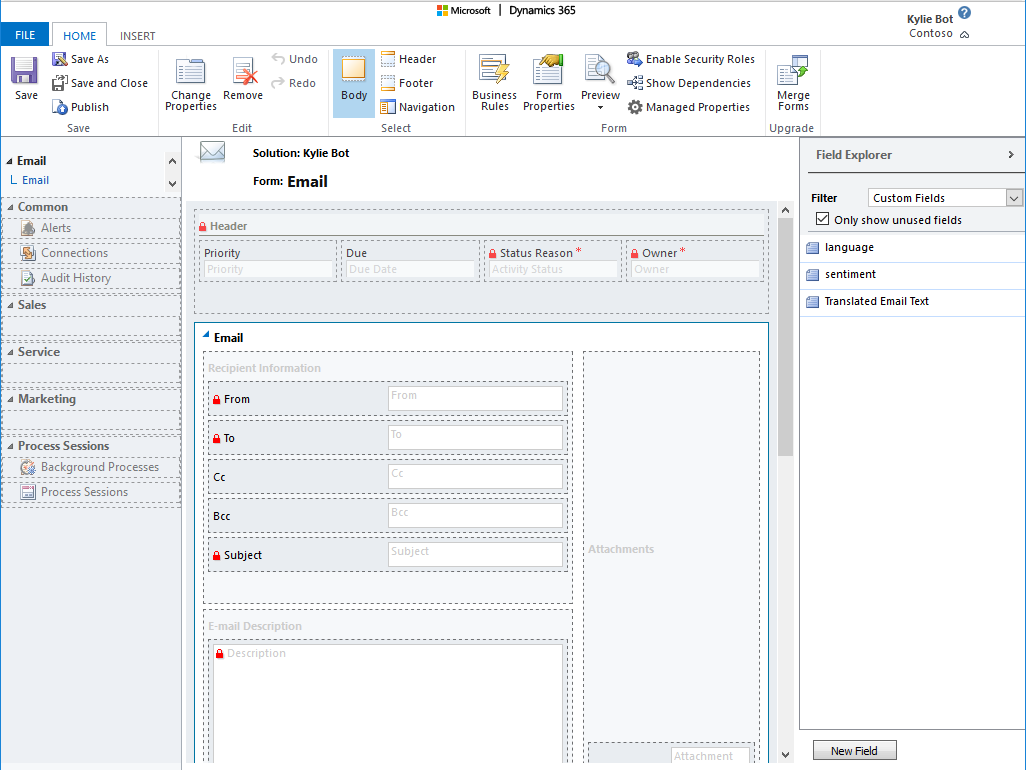Collapse the Field Explorer panel chevron
Image resolution: width=1026 pixels, height=770 pixels.
1011,154
